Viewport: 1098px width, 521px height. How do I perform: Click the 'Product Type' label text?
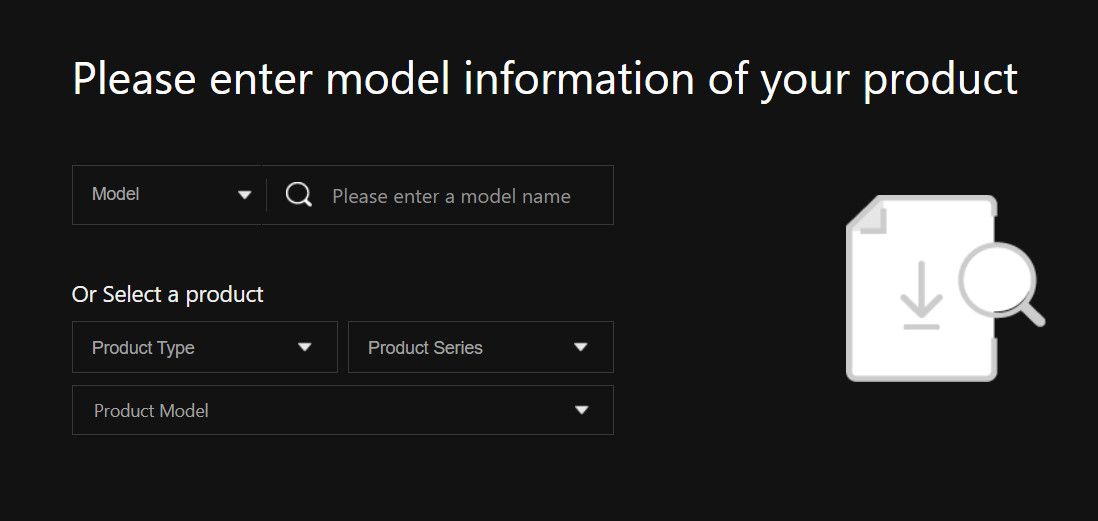coord(143,348)
